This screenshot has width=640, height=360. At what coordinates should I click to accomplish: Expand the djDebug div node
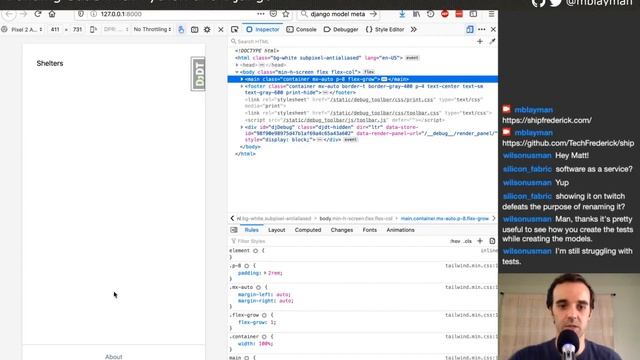pos(242,127)
